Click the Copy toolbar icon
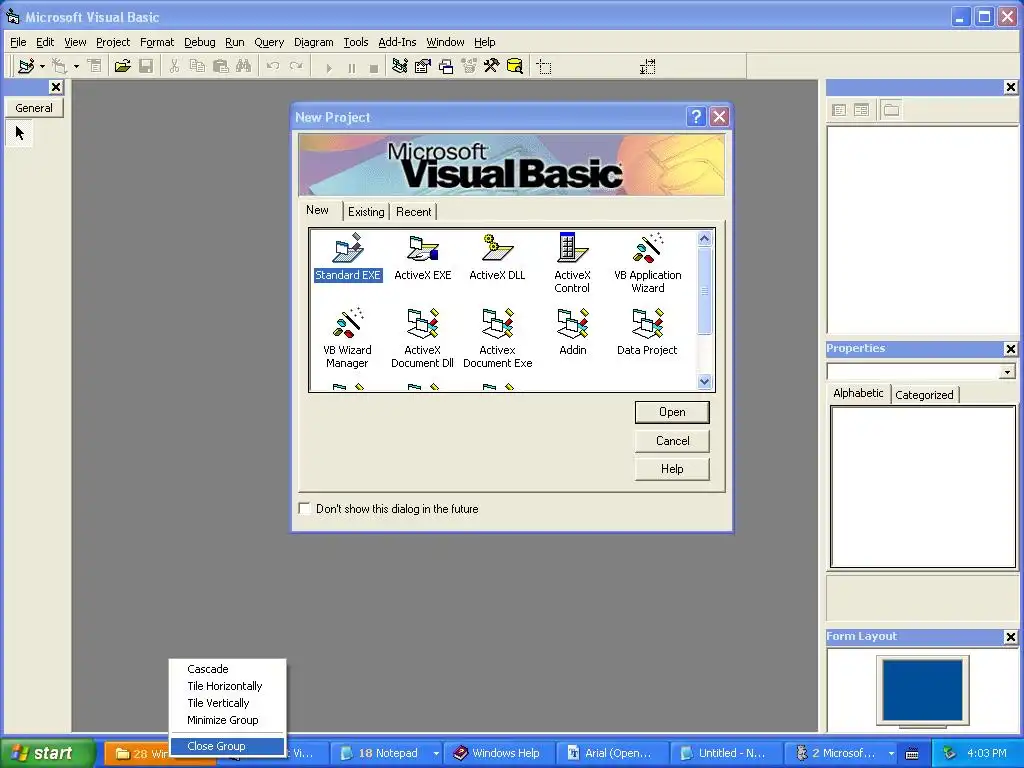Image resolution: width=1024 pixels, height=768 pixels. coord(197,66)
